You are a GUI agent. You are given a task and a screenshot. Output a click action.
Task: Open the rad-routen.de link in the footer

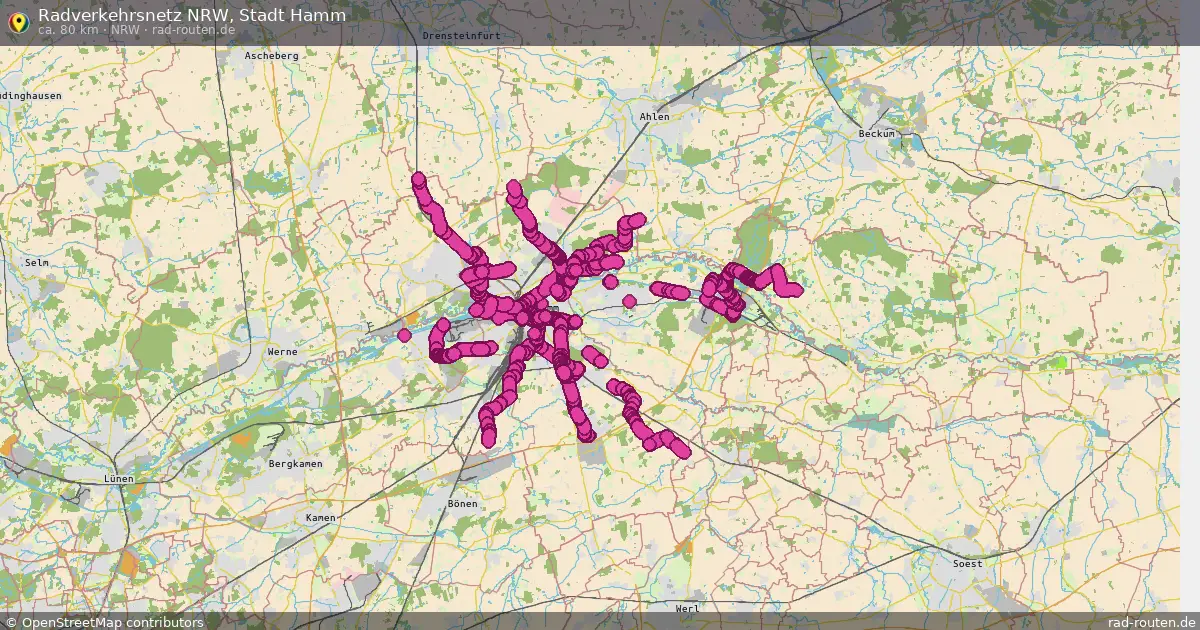tap(1152, 622)
